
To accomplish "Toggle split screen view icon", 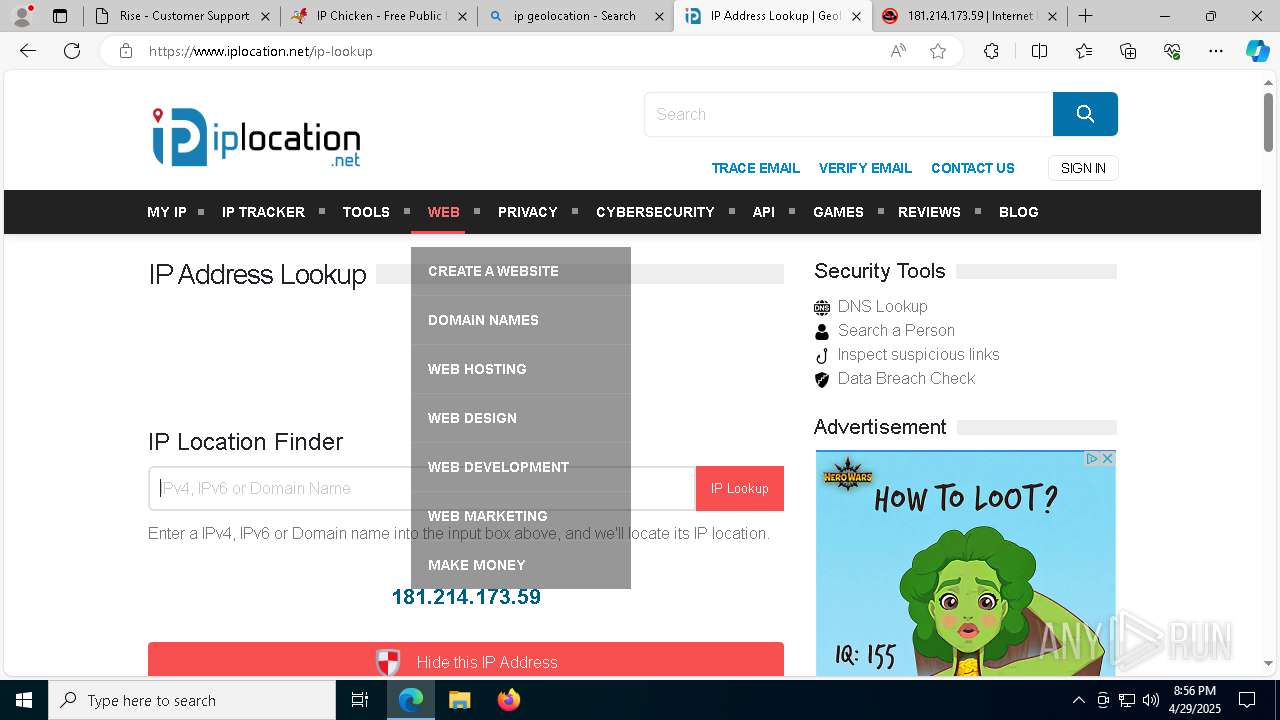I will [x=1039, y=51].
